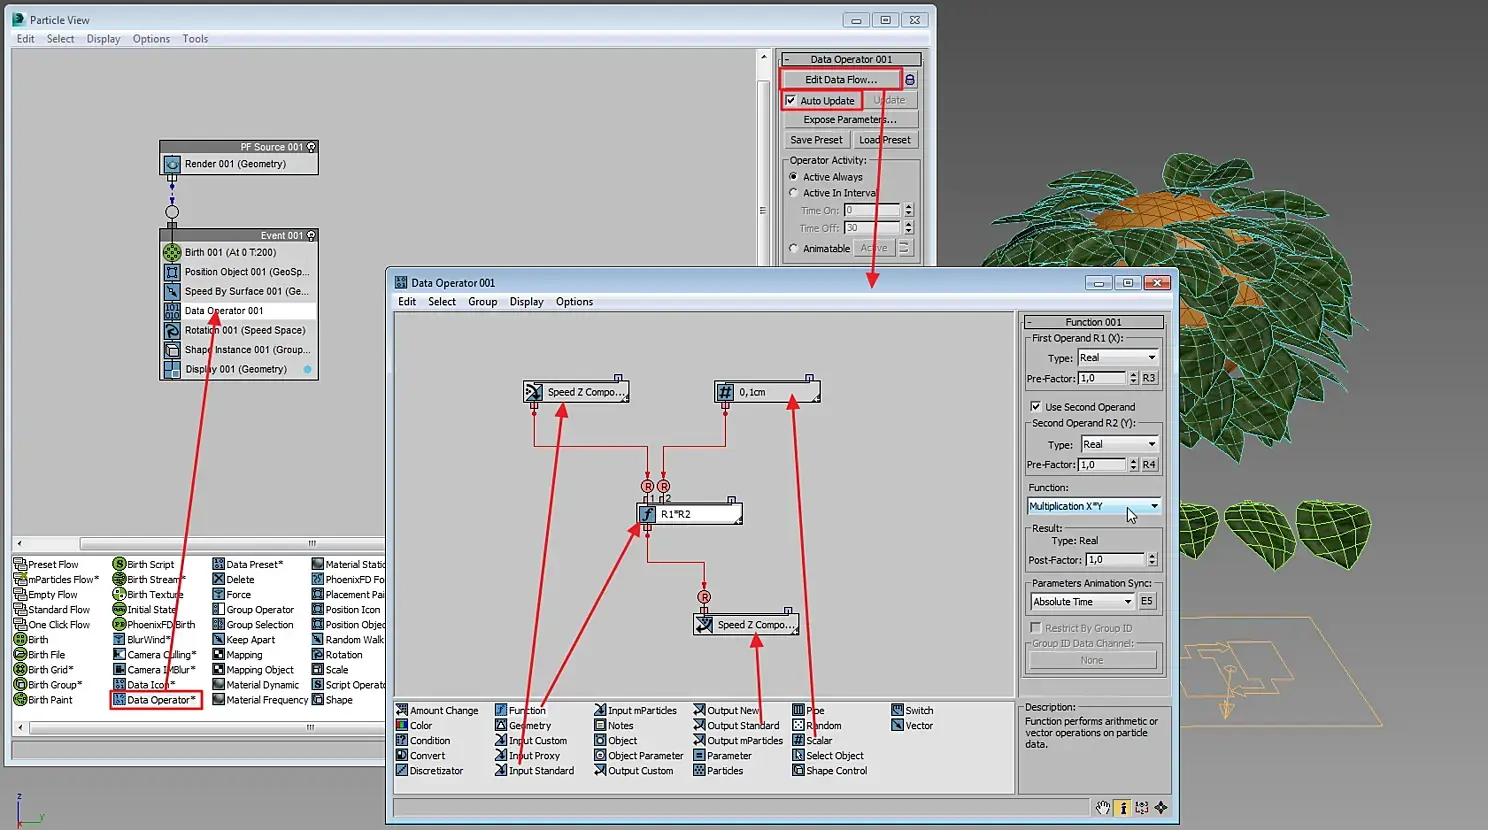
Task: Open Edit menu in Particle View
Action: coord(25,39)
